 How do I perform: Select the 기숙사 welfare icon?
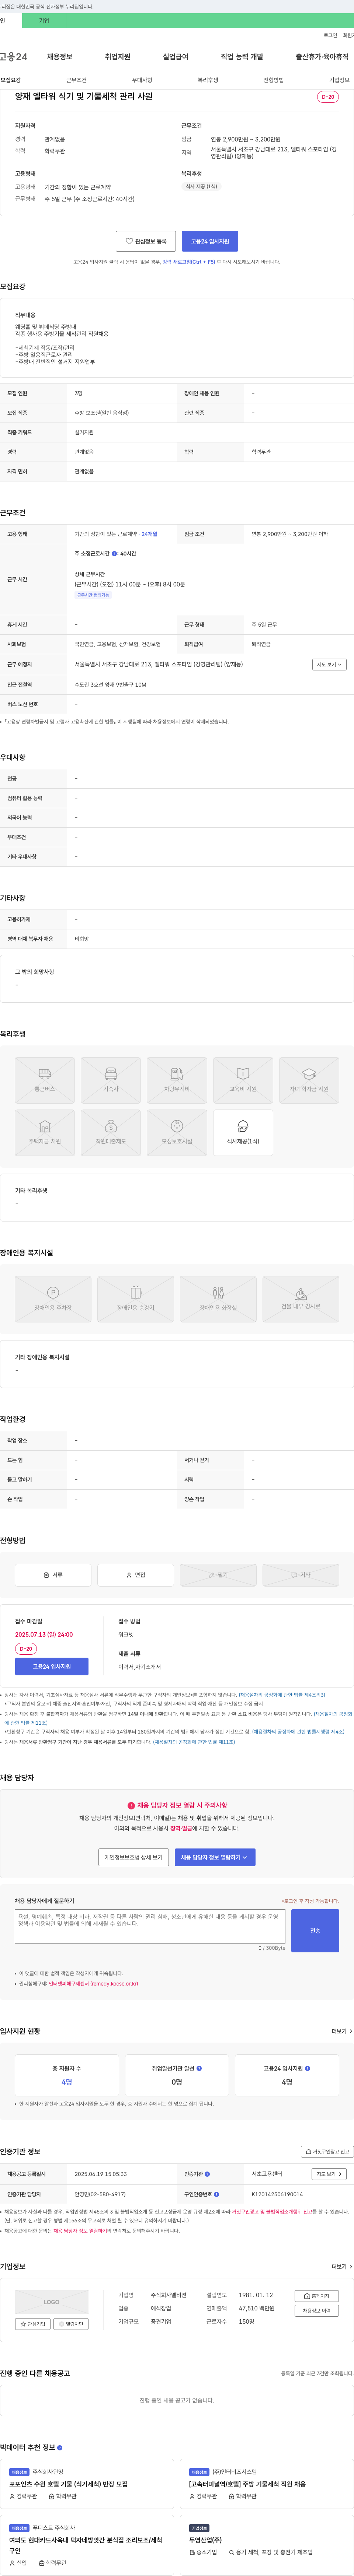(111, 1080)
